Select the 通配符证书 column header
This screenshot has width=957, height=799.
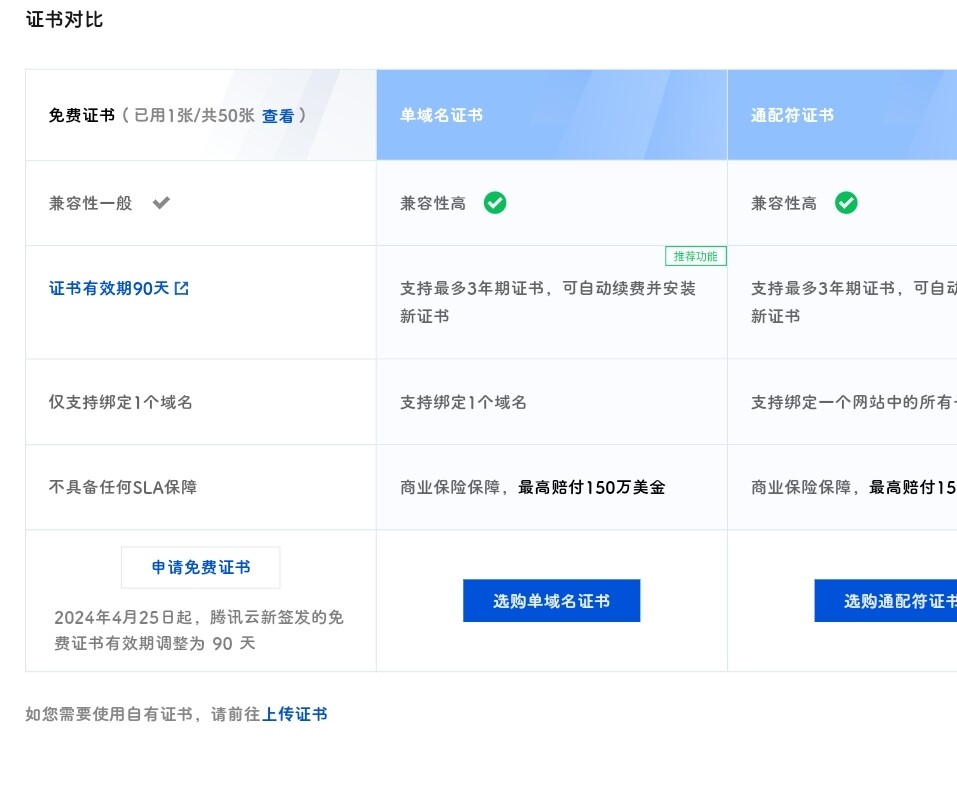(793, 115)
